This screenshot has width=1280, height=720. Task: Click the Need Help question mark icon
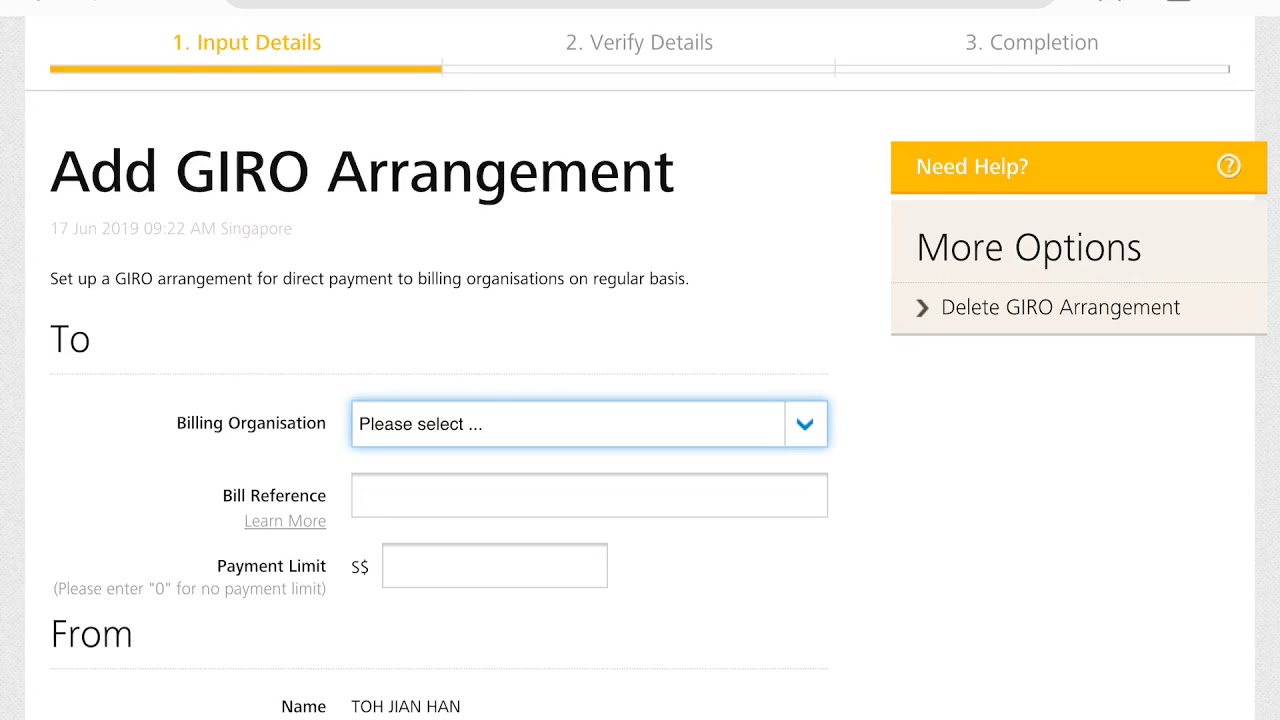pos(1228,166)
